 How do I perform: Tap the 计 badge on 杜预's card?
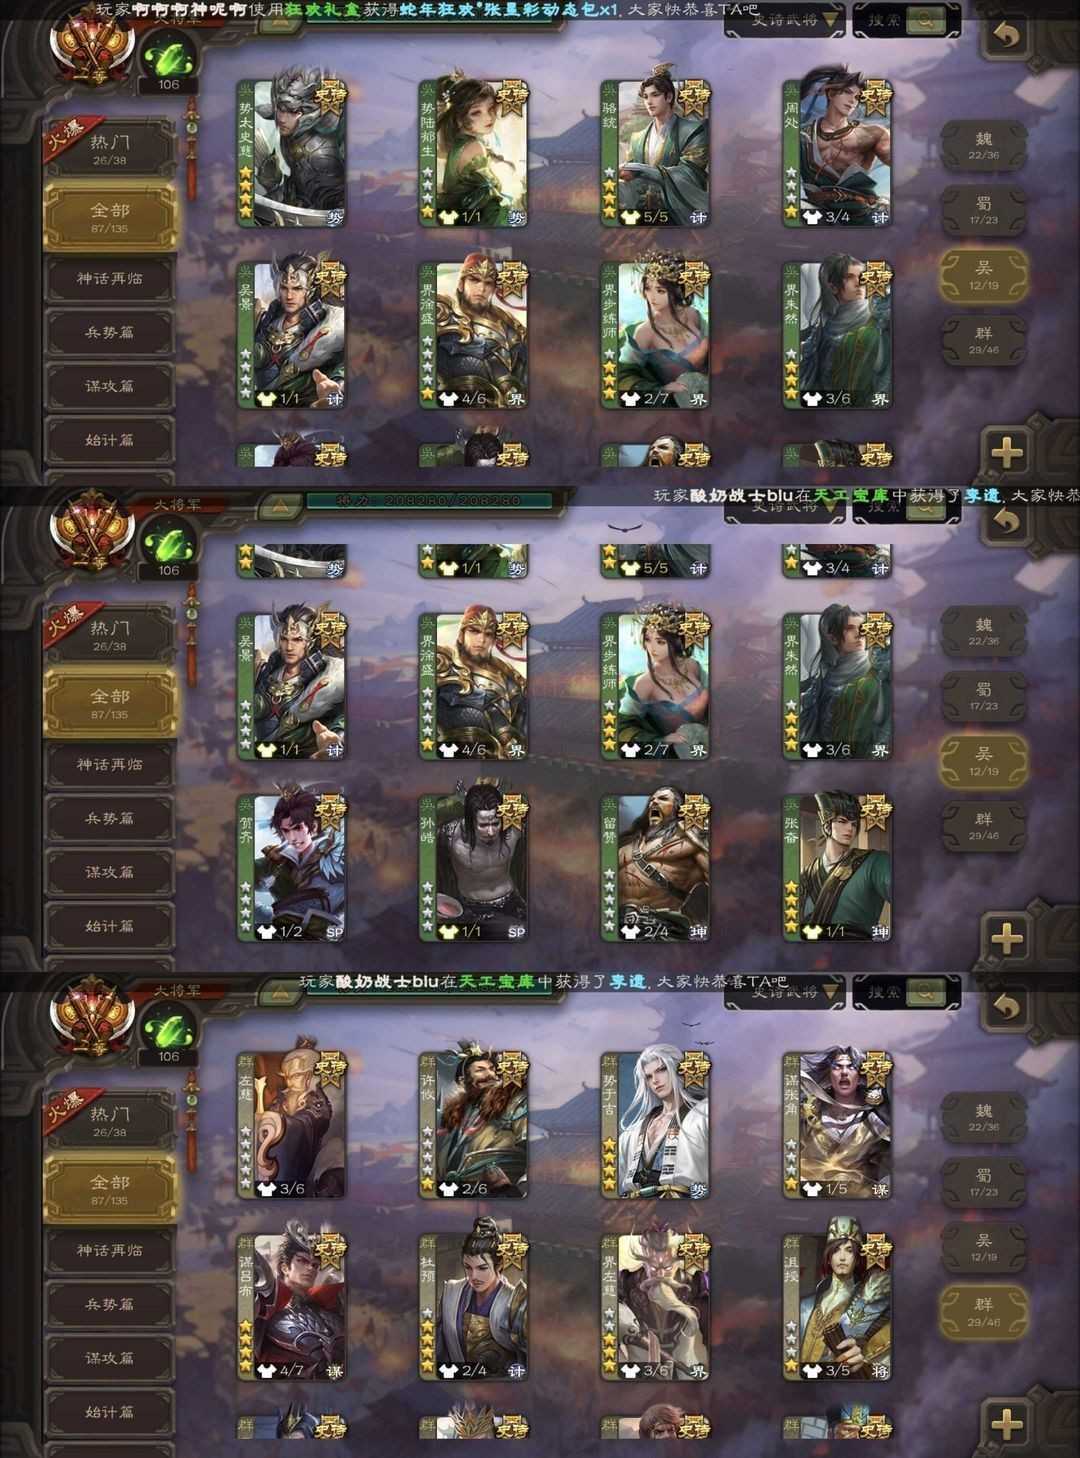click(x=516, y=1371)
